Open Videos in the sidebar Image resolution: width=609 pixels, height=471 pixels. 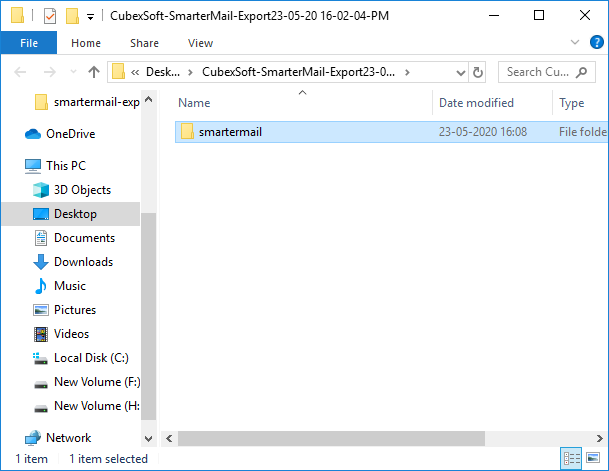point(71,334)
